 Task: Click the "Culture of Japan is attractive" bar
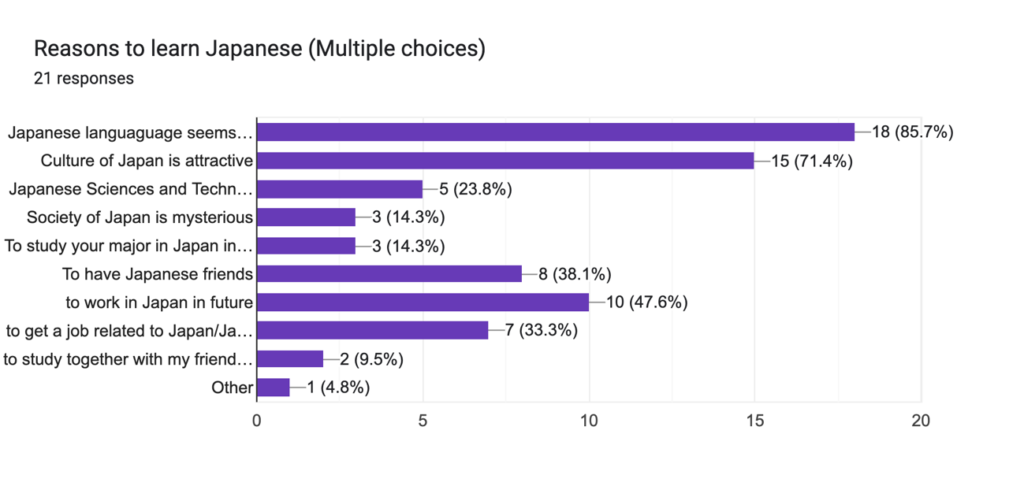coord(506,161)
